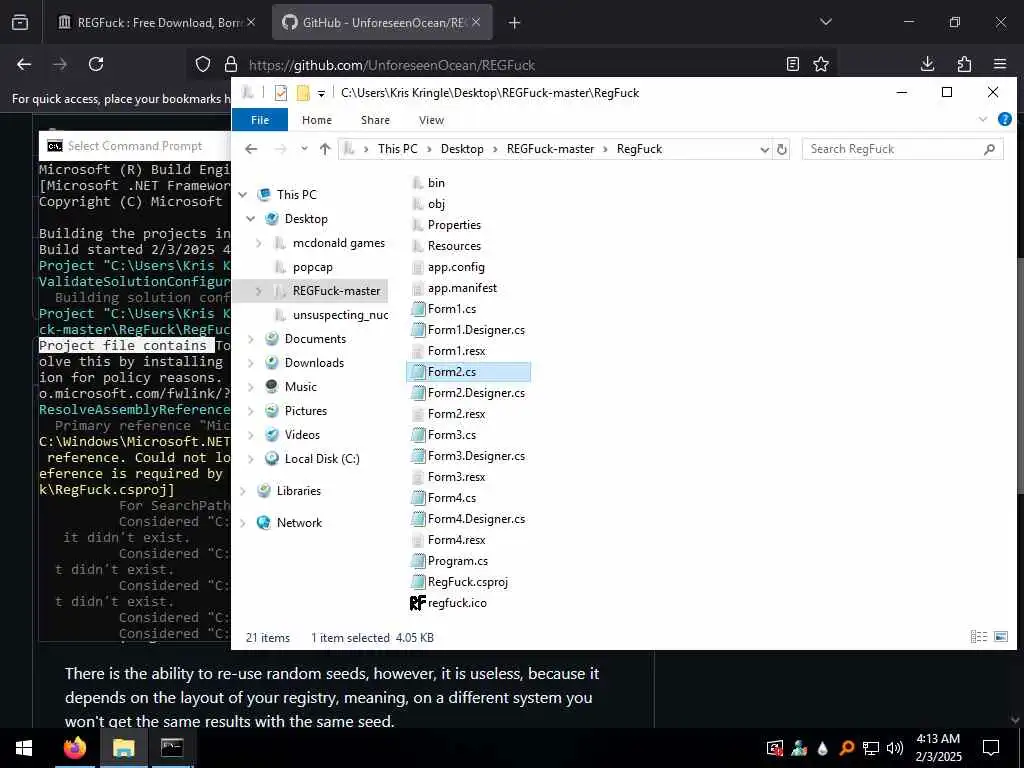
Task: Click This PC in breadcrumb path
Action: click(398, 149)
